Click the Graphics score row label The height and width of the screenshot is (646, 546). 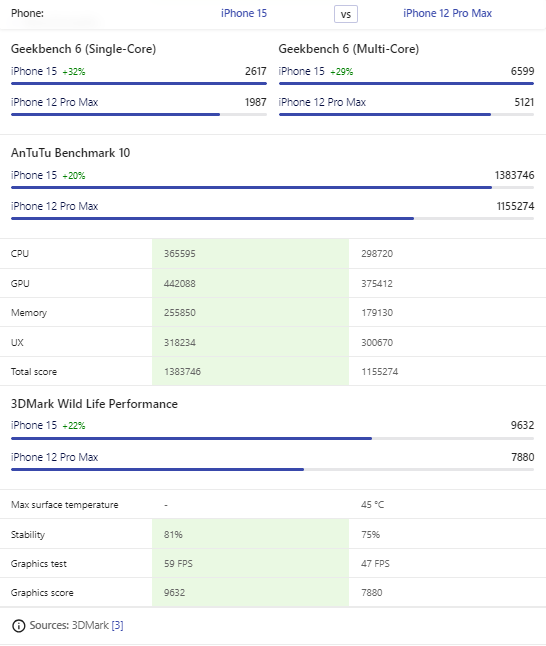pyautogui.click(x=42, y=593)
